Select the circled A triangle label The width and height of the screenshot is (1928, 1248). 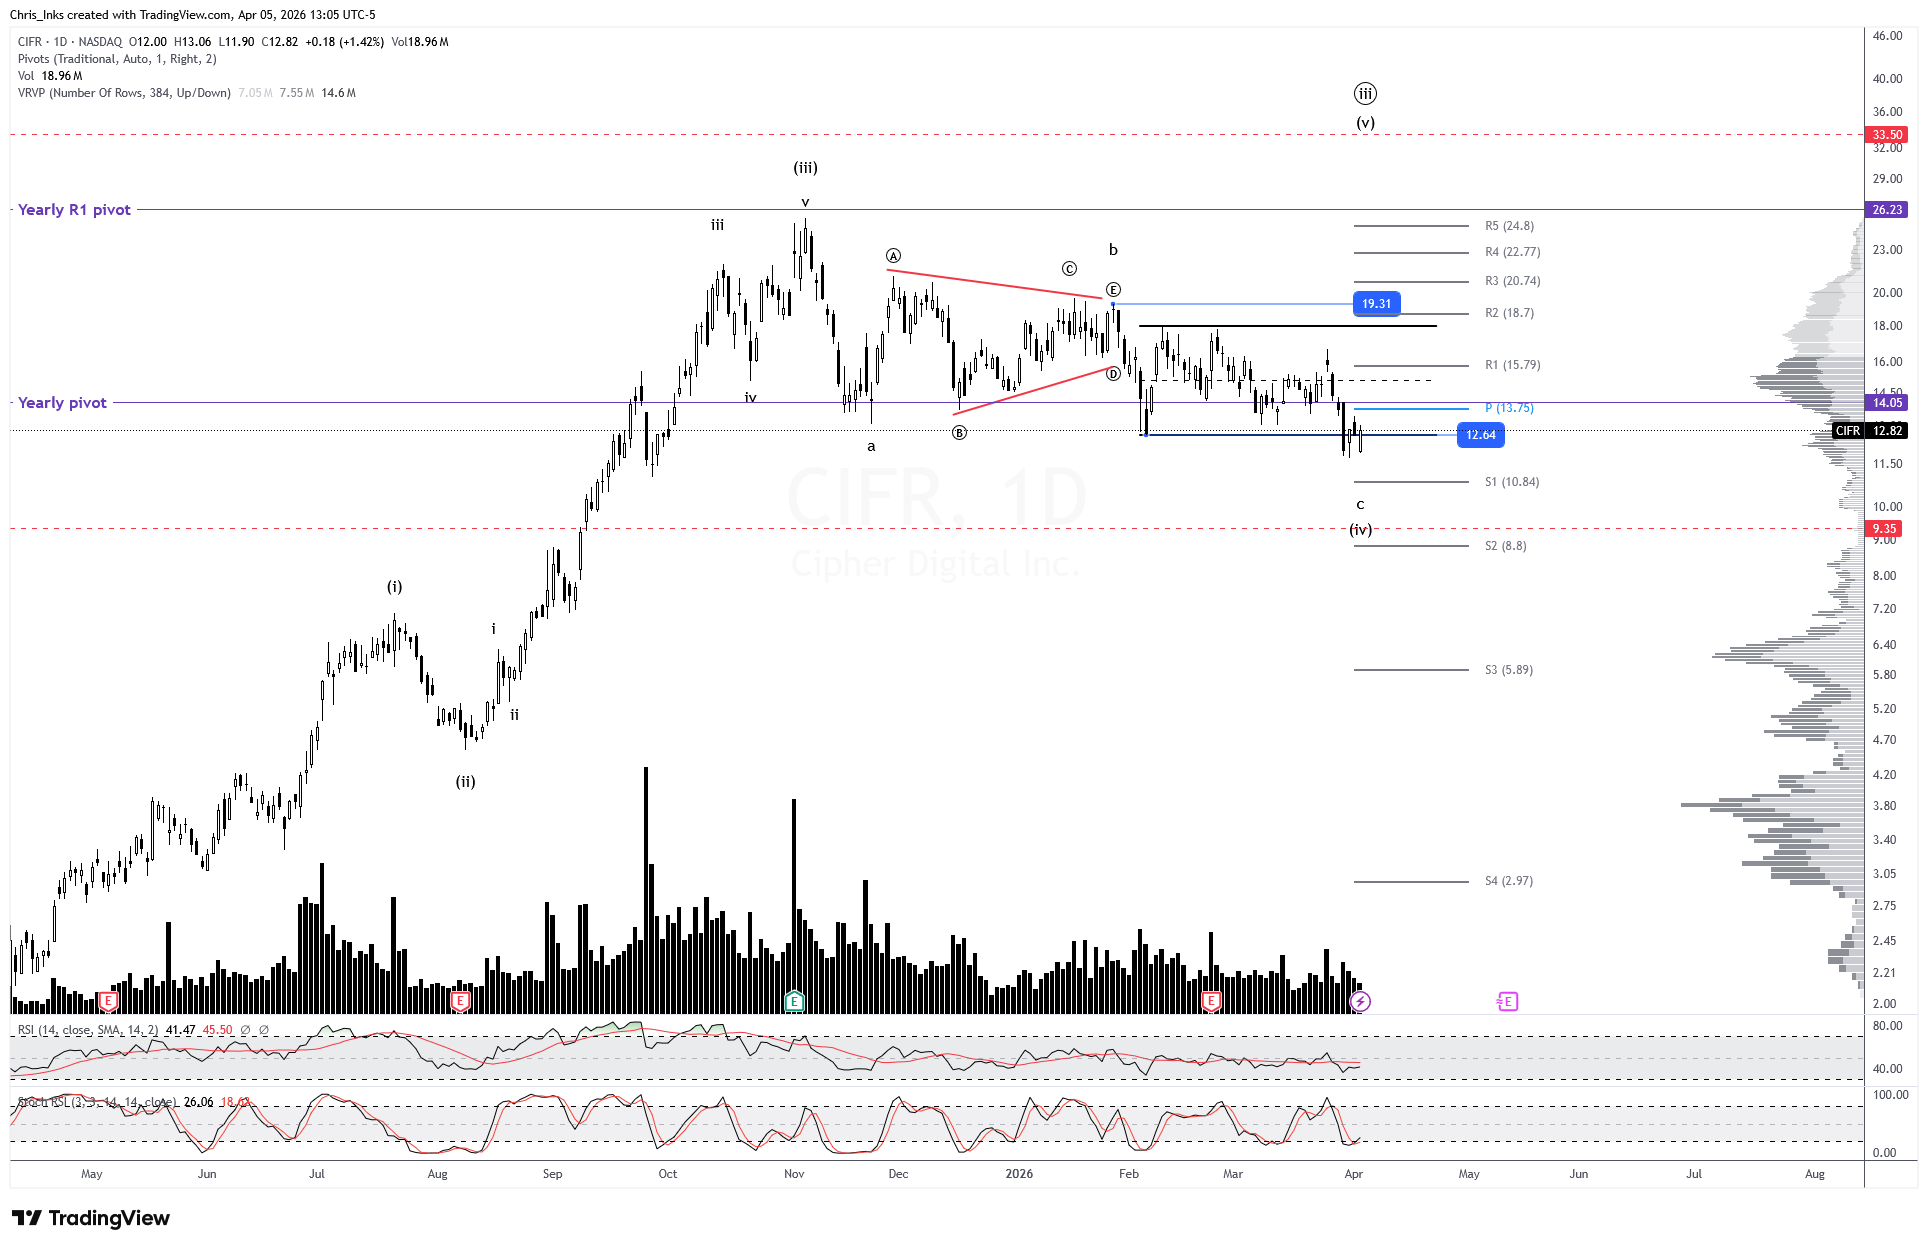point(893,256)
